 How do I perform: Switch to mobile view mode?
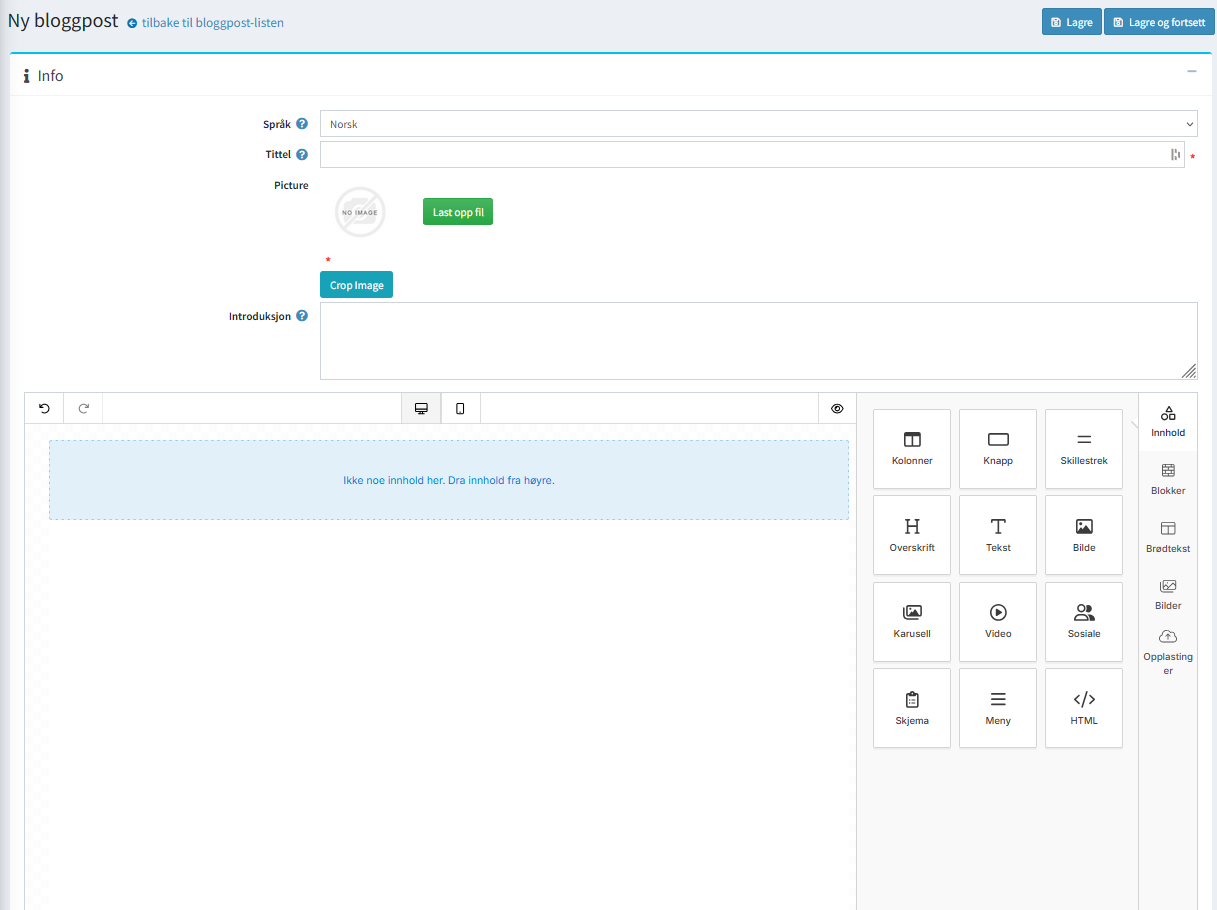460,408
